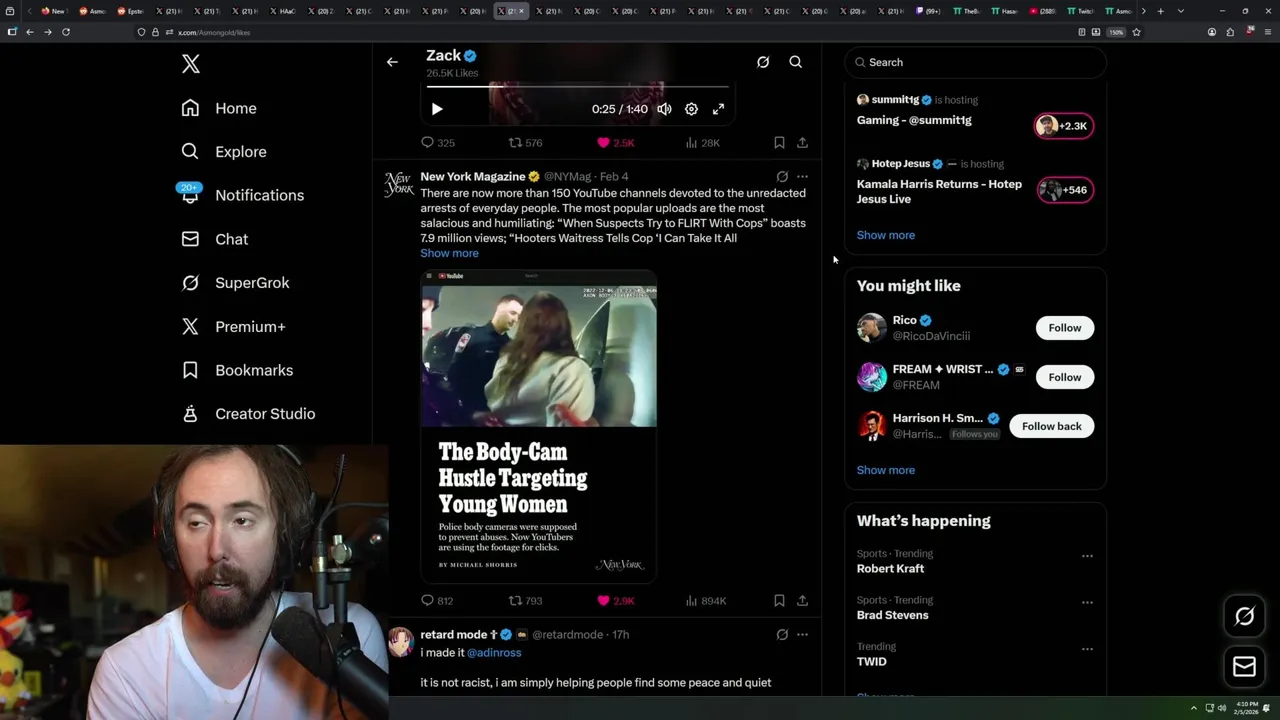1280x720 pixels.
Task: Open video settings gear
Action: 691,109
